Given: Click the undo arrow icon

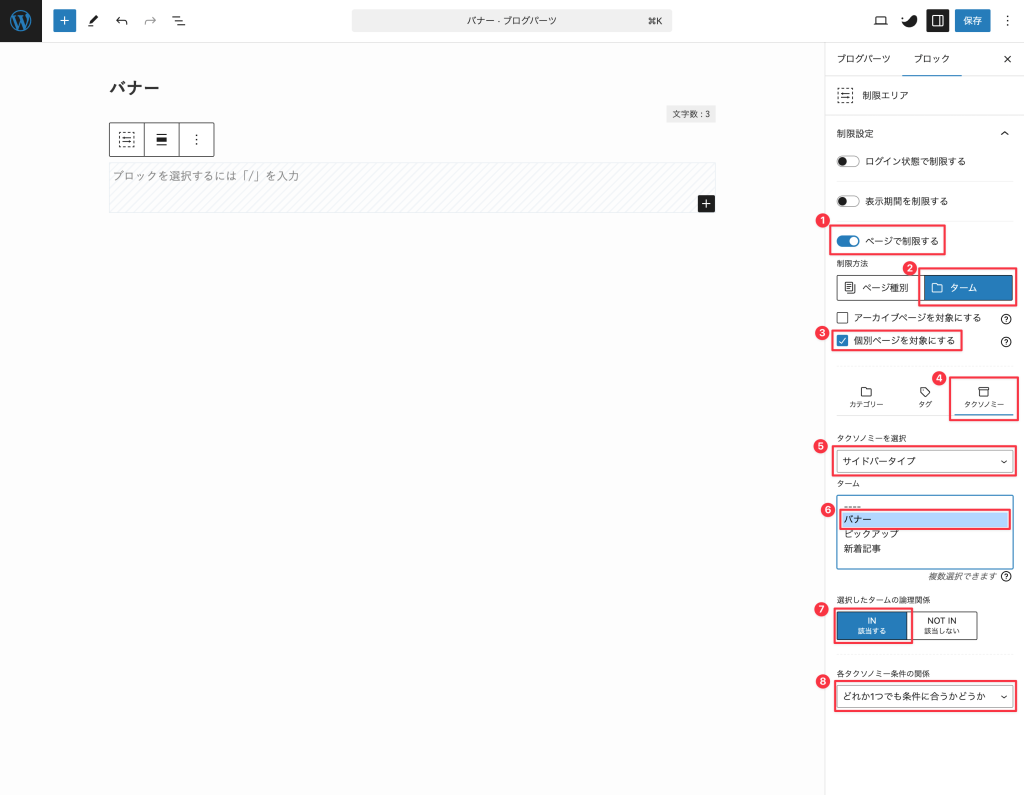Looking at the screenshot, I should [x=120, y=20].
